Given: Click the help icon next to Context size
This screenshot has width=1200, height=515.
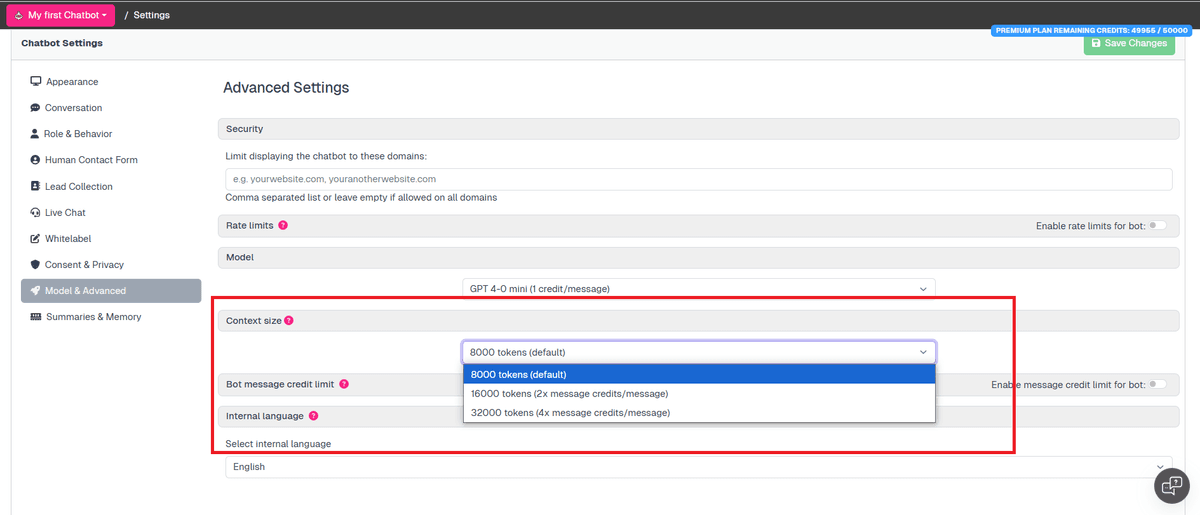Looking at the screenshot, I should [x=289, y=321].
